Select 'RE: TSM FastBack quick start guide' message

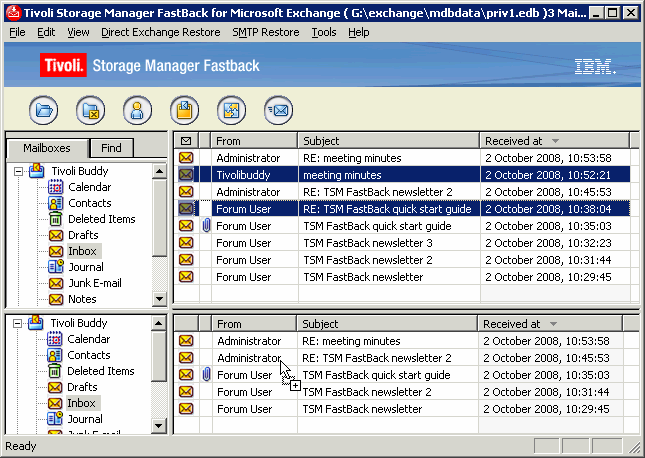[x=402, y=209]
